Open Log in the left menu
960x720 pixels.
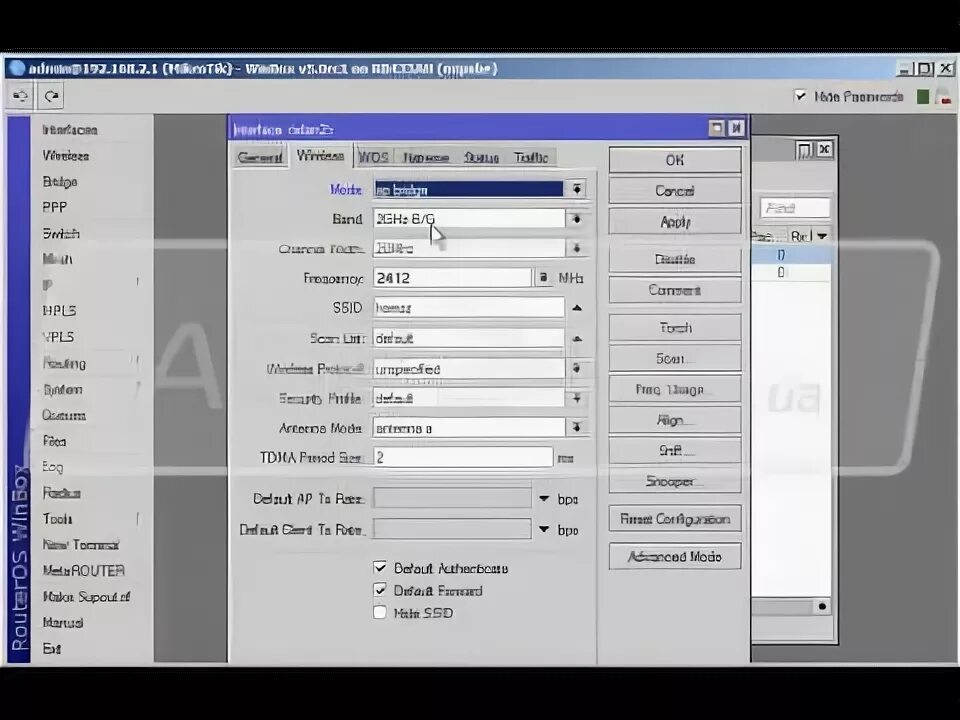[53, 468]
